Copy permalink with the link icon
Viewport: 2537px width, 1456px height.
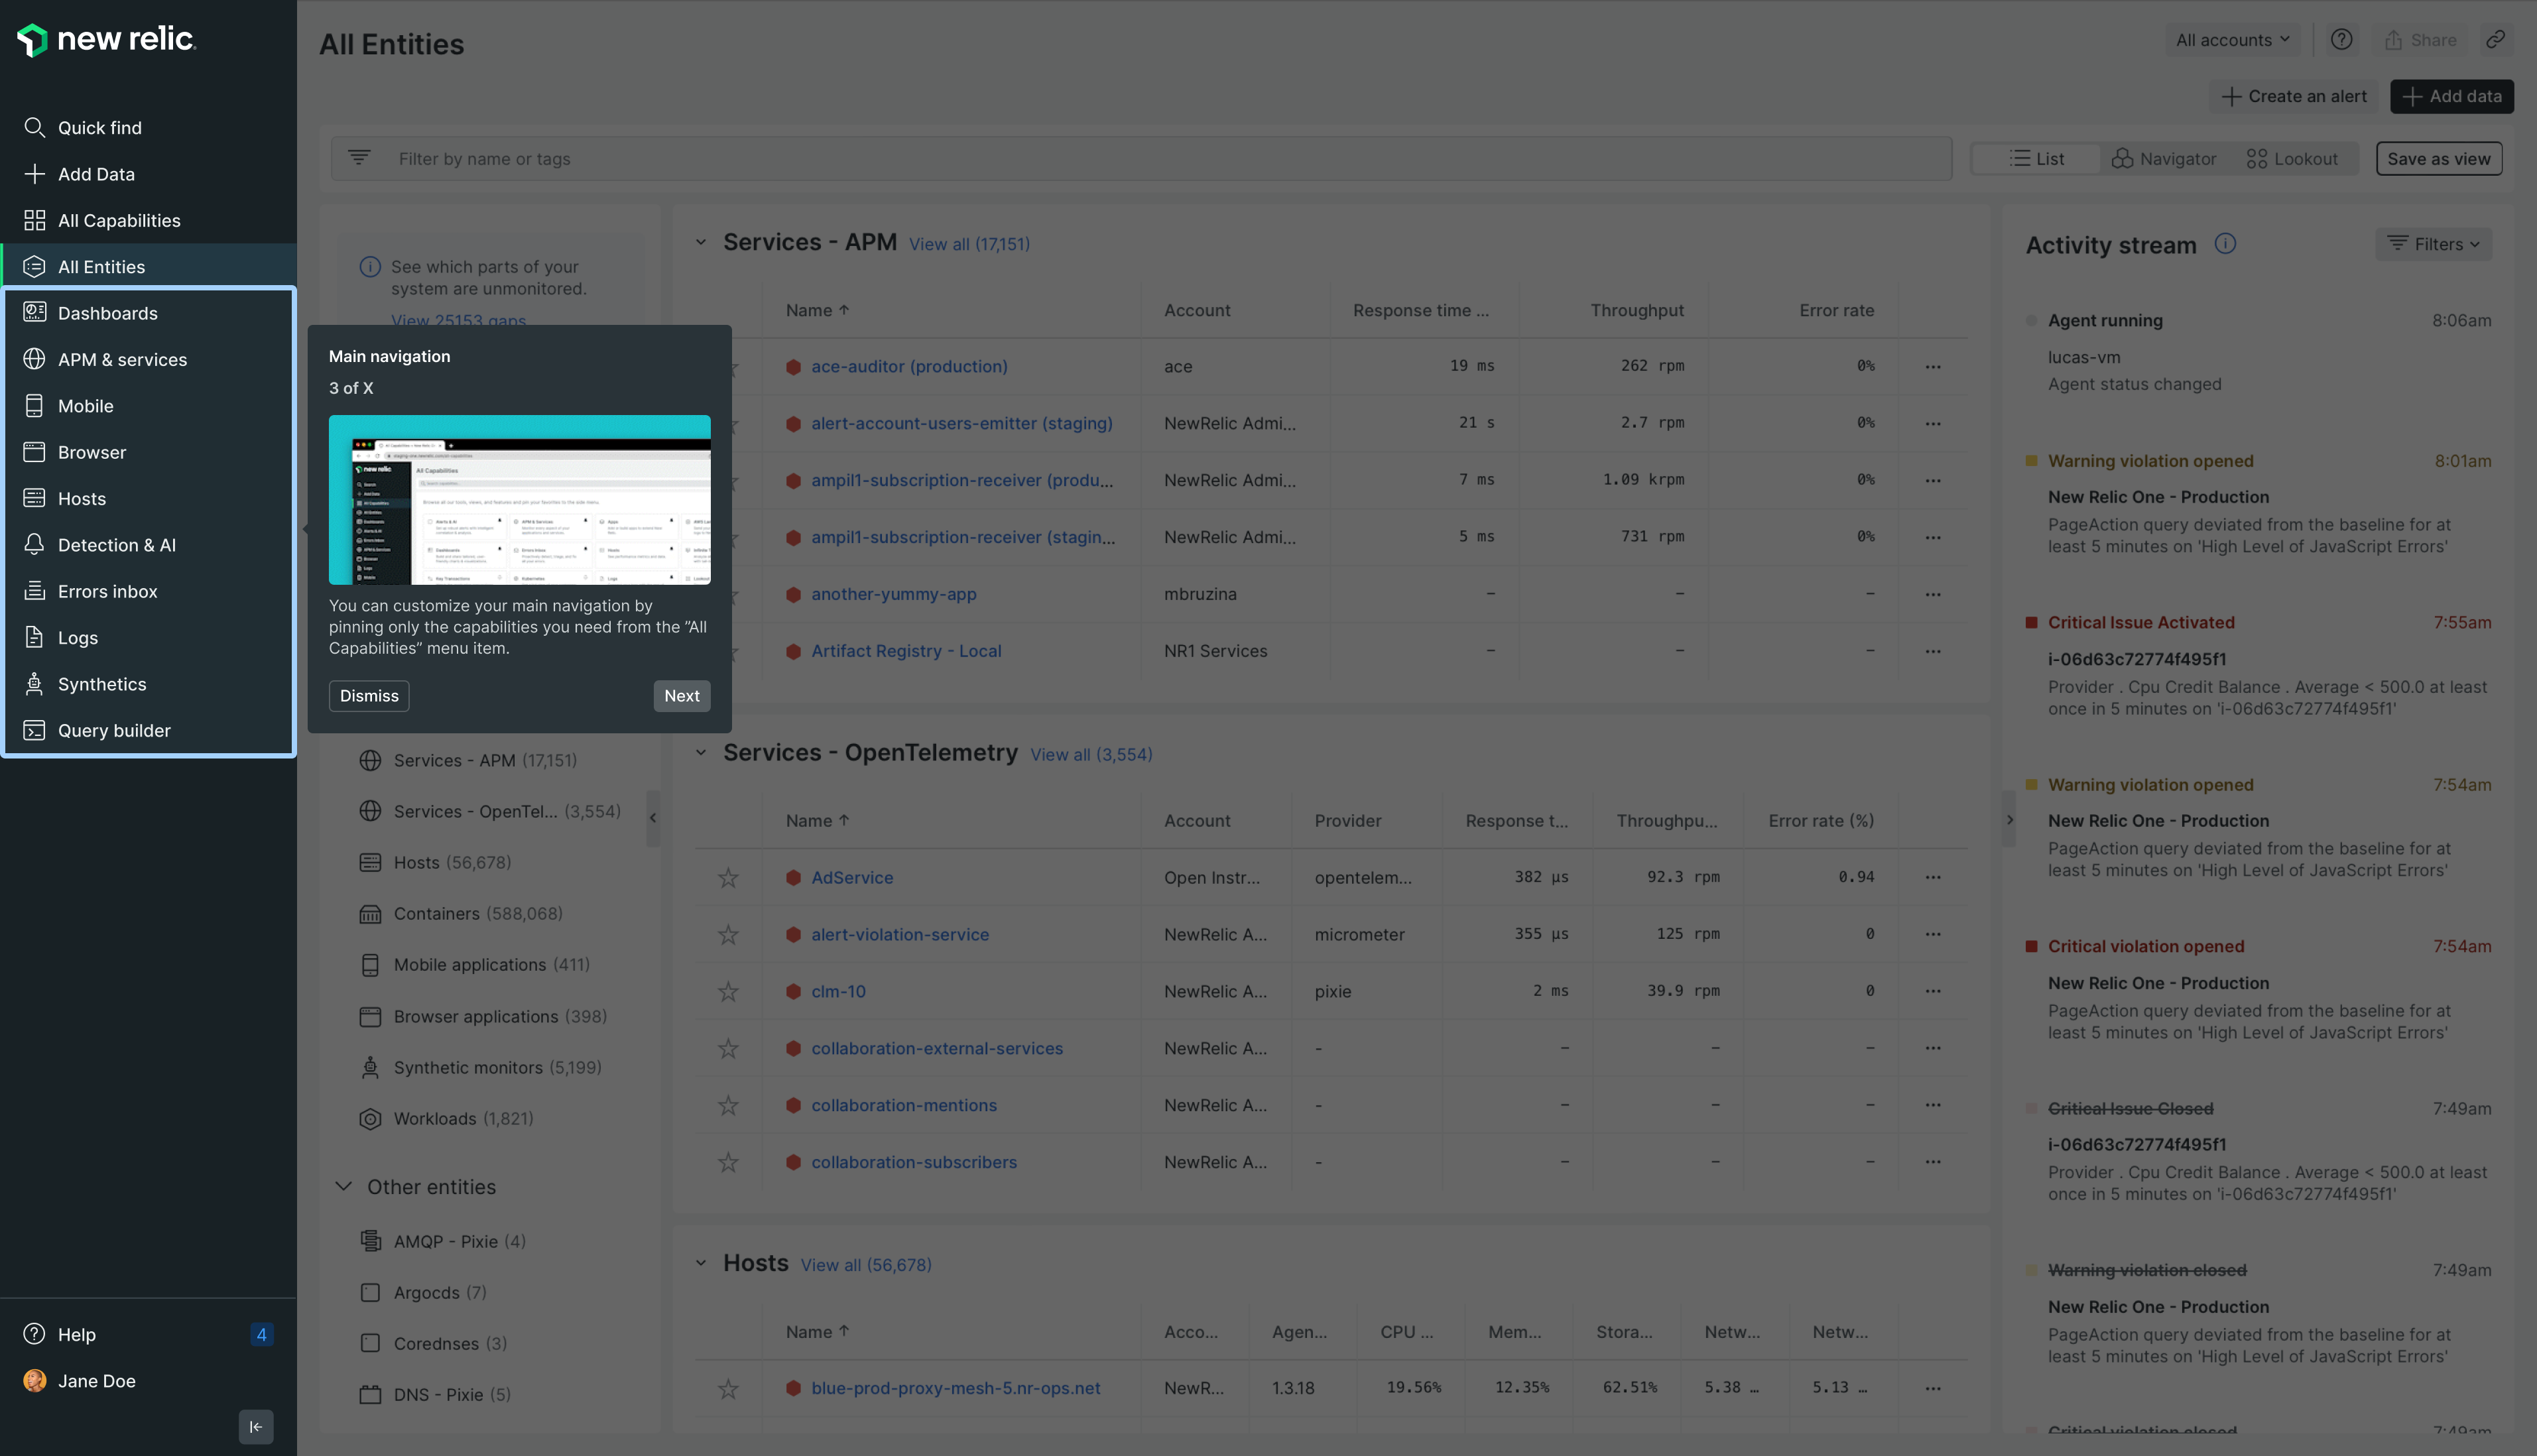[2495, 40]
